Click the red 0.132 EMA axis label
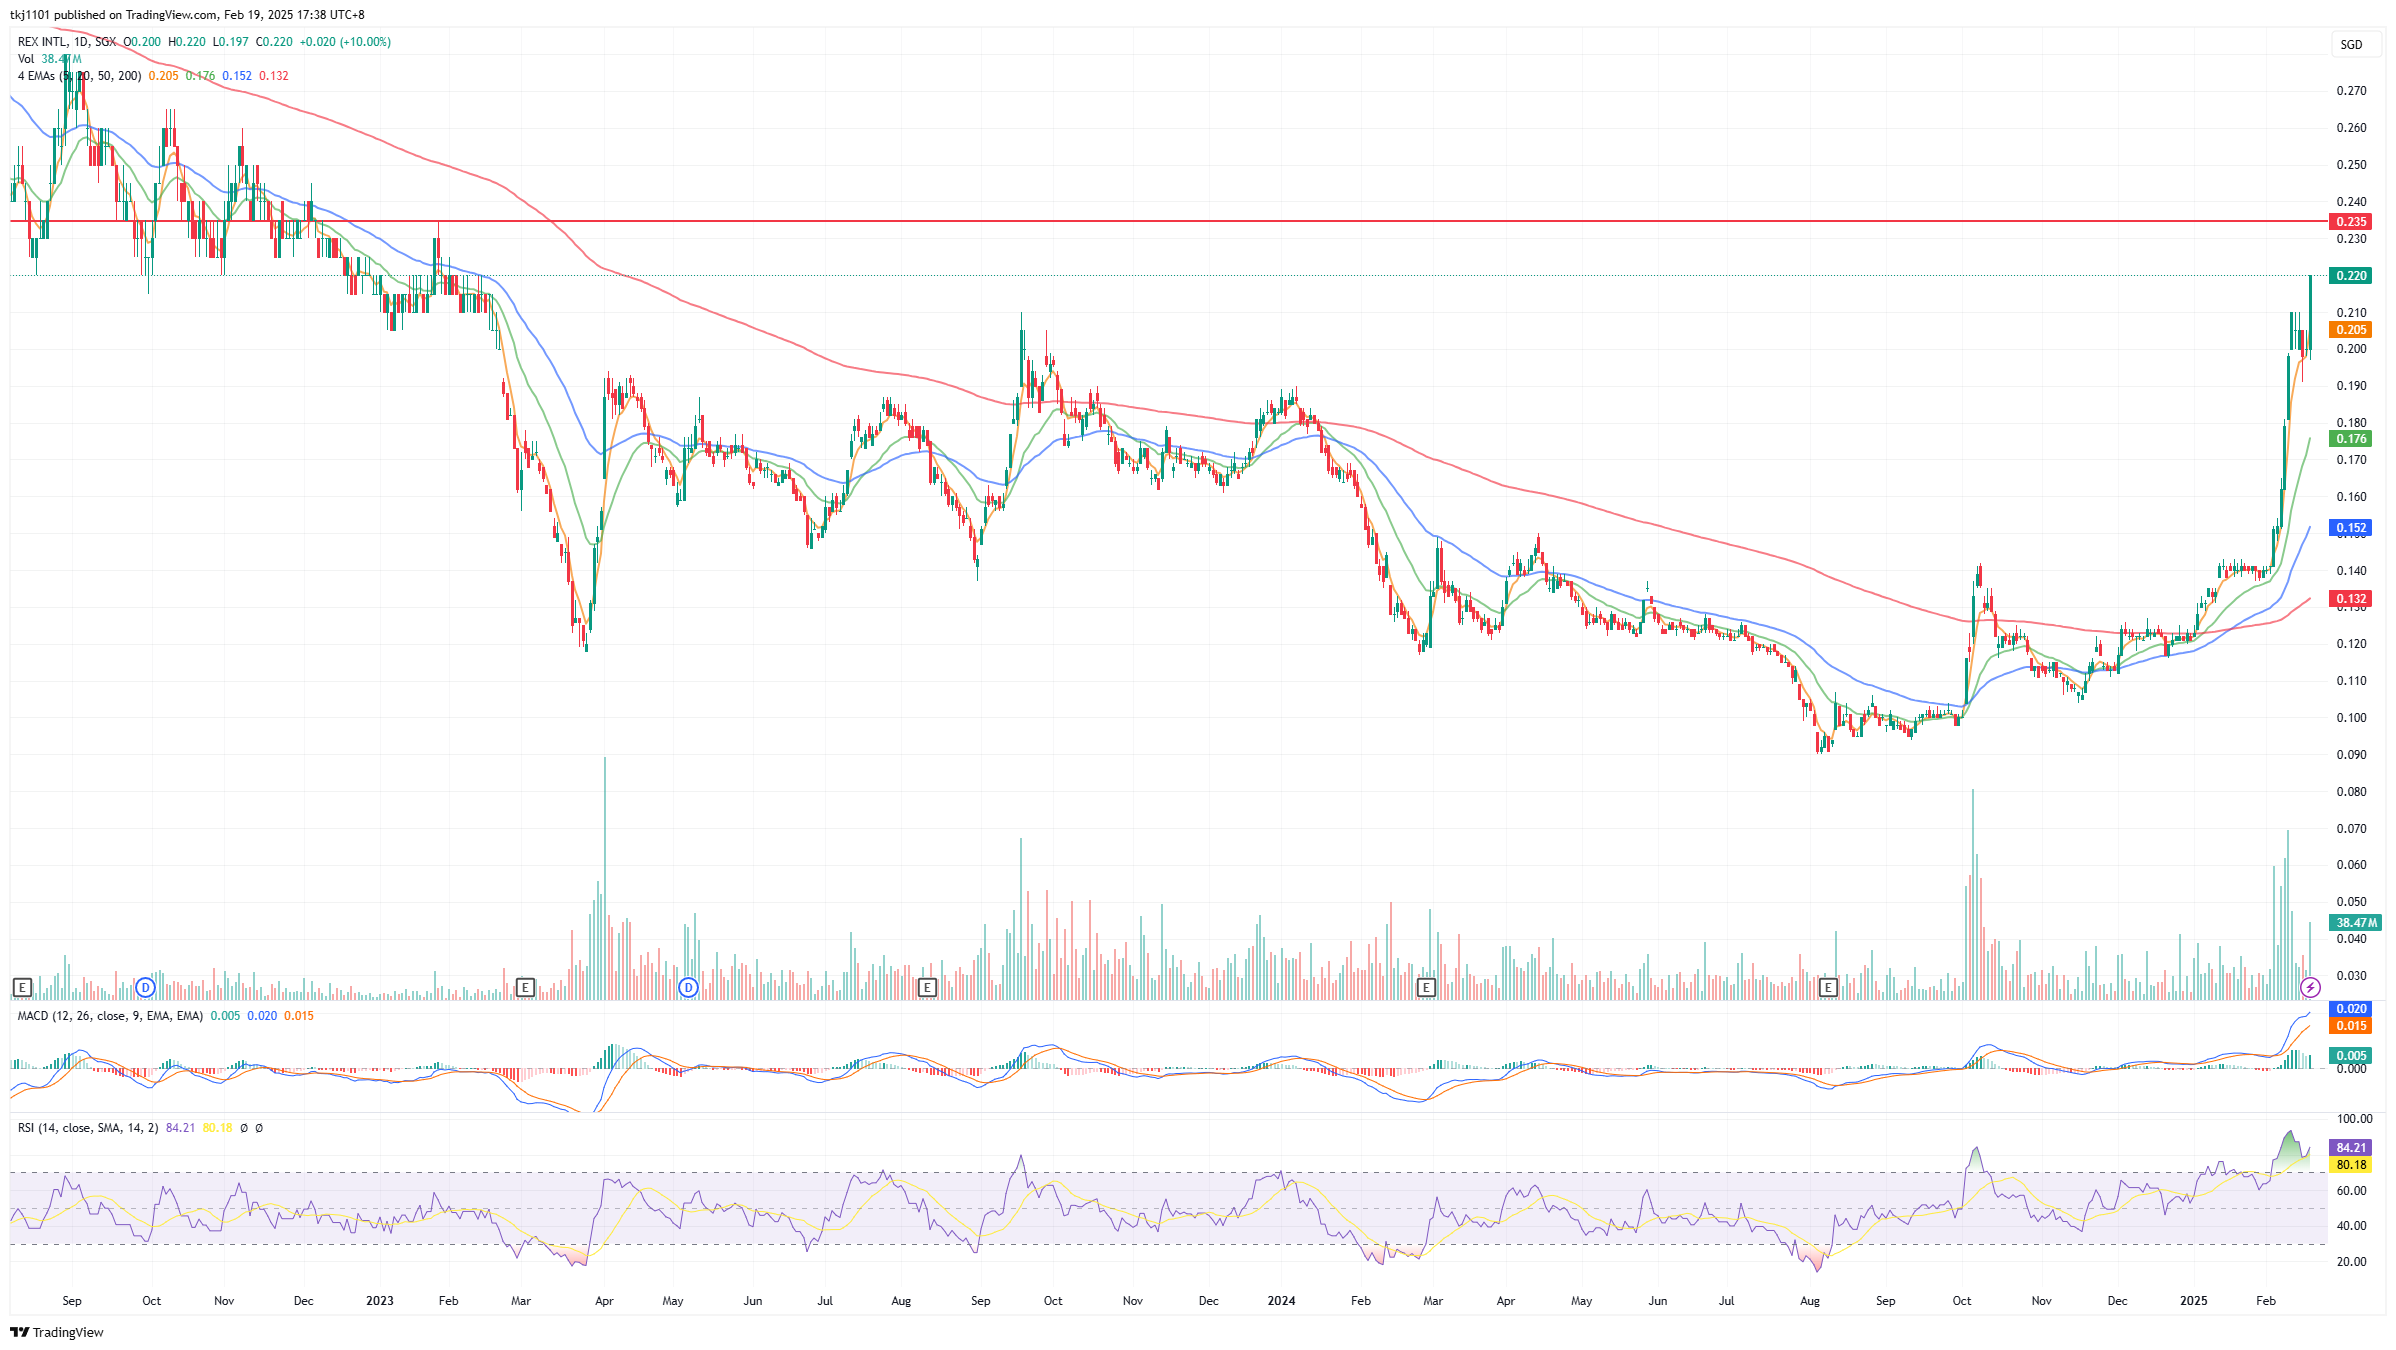2396x1350 pixels. [2351, 599]
